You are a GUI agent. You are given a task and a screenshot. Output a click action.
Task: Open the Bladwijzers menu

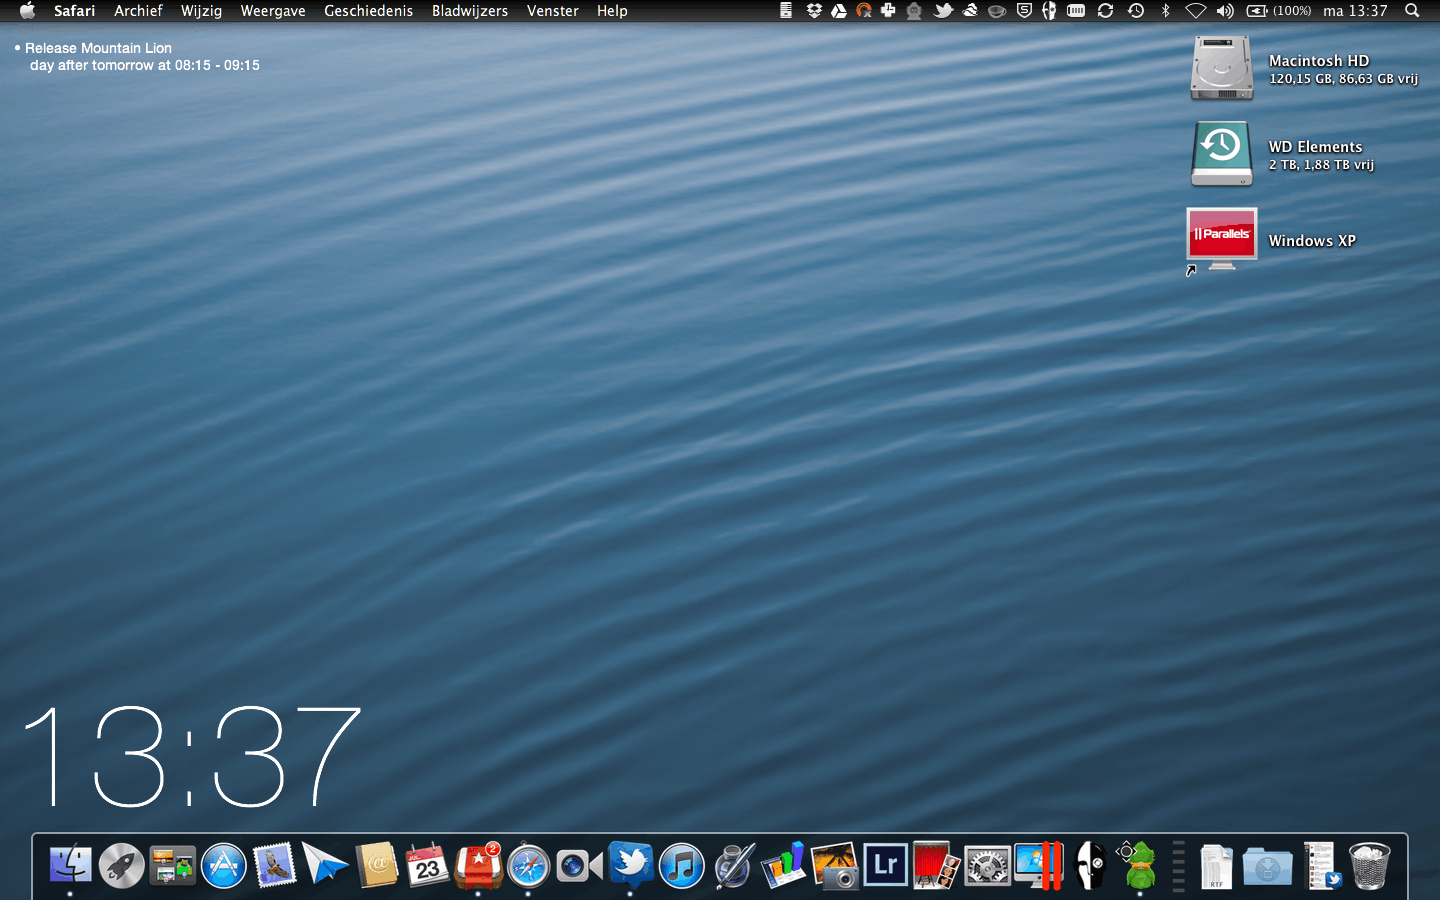(x=469, y=11)
